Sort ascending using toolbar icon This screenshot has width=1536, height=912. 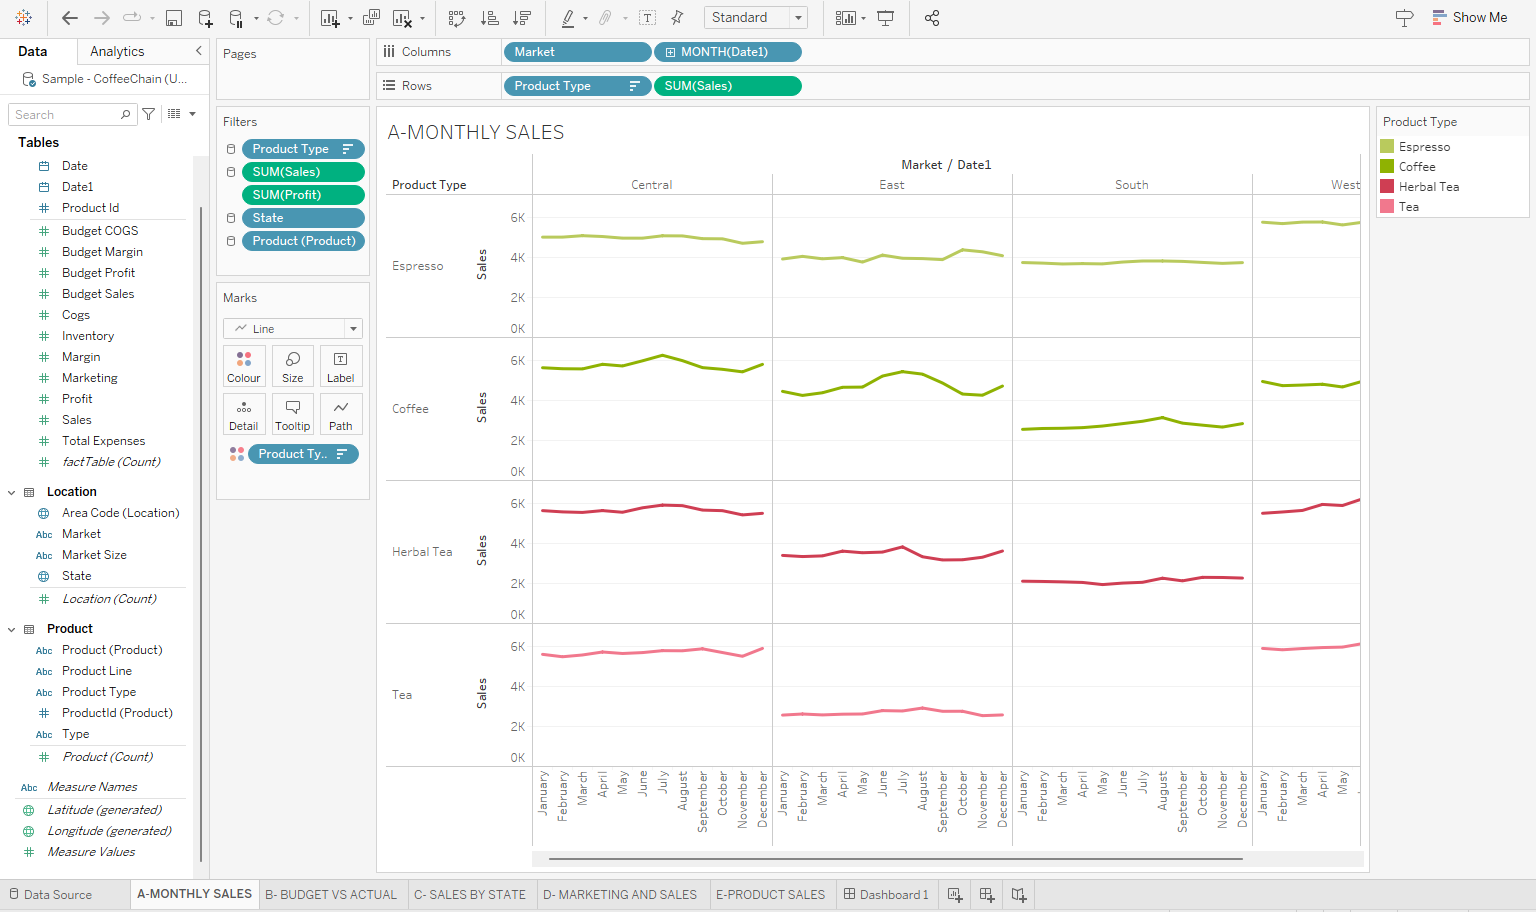pos(489,18)
